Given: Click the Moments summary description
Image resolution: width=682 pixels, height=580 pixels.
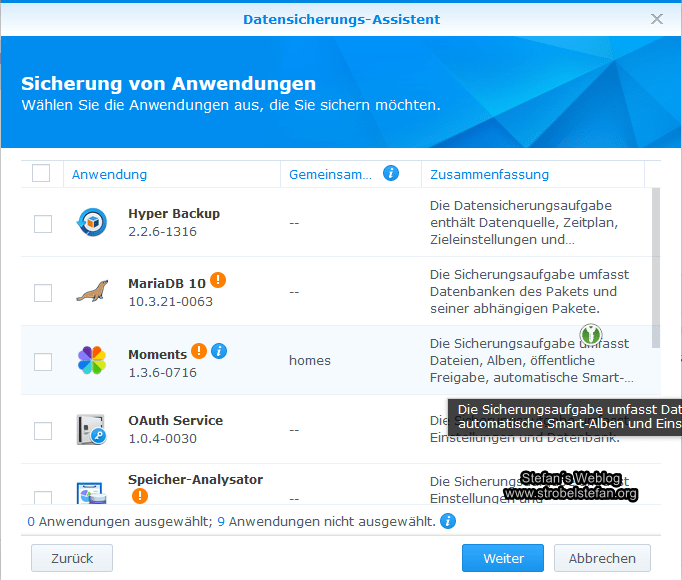Looking at the screenshot, I should [531, 361].
